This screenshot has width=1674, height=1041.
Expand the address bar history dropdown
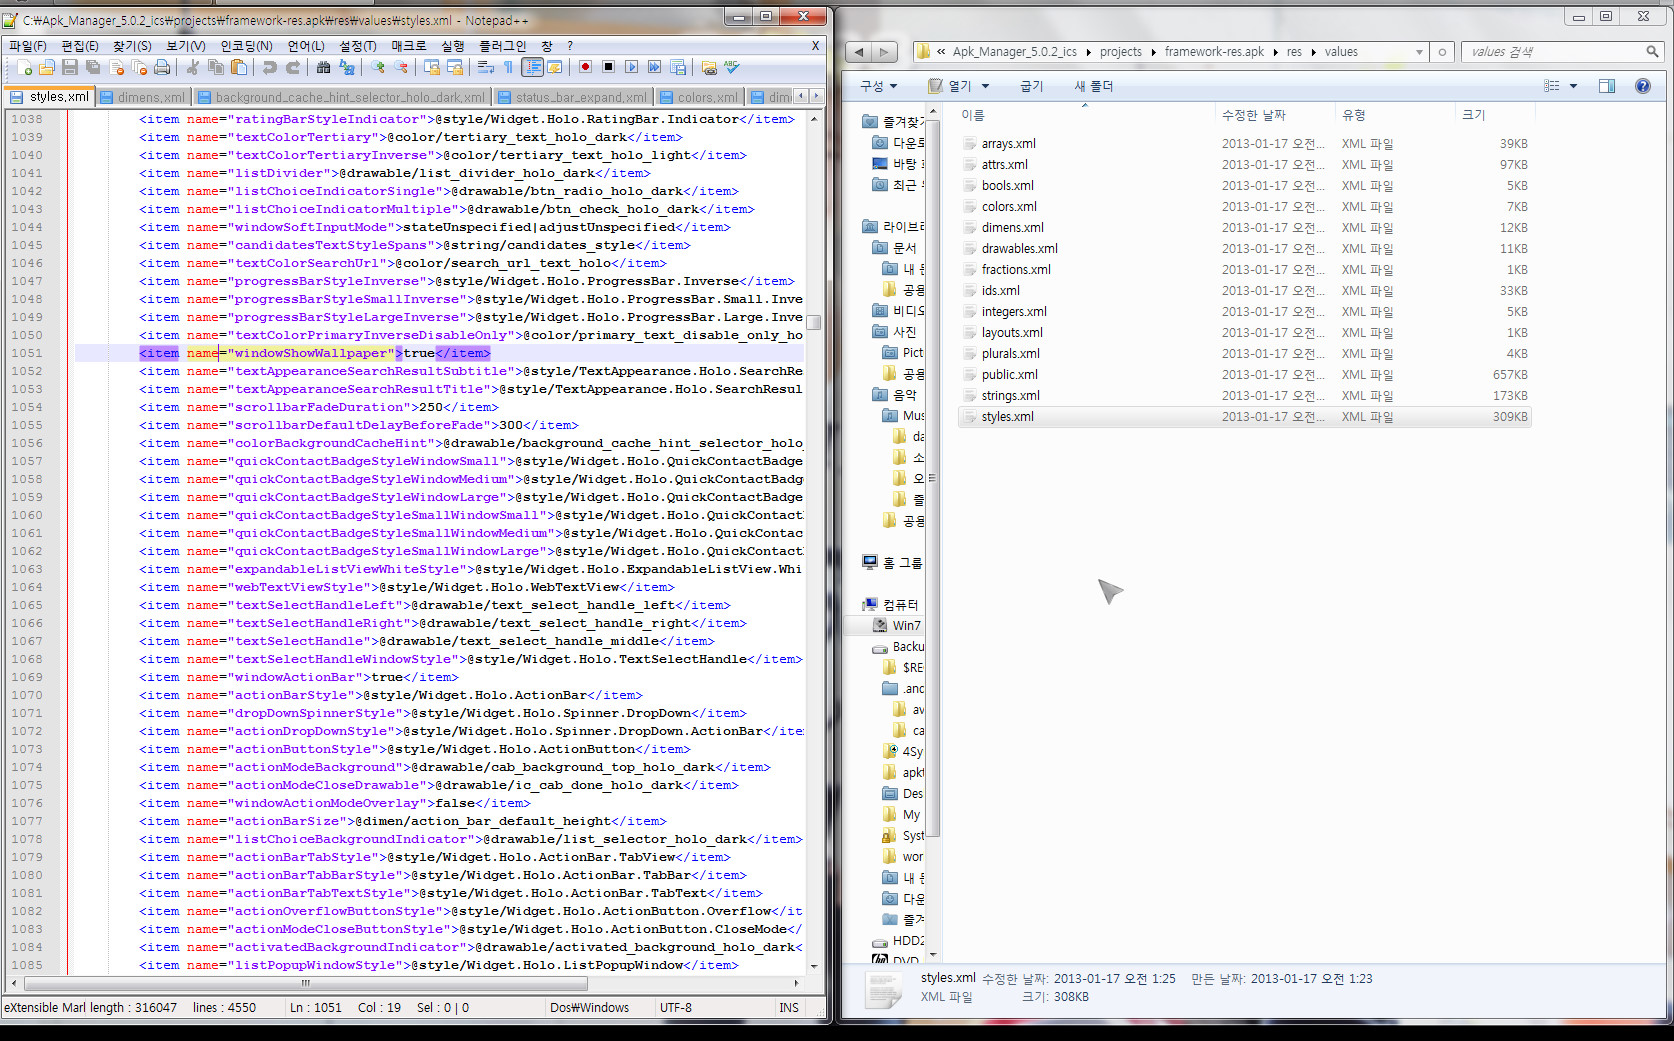click(x=1418, y=52)
